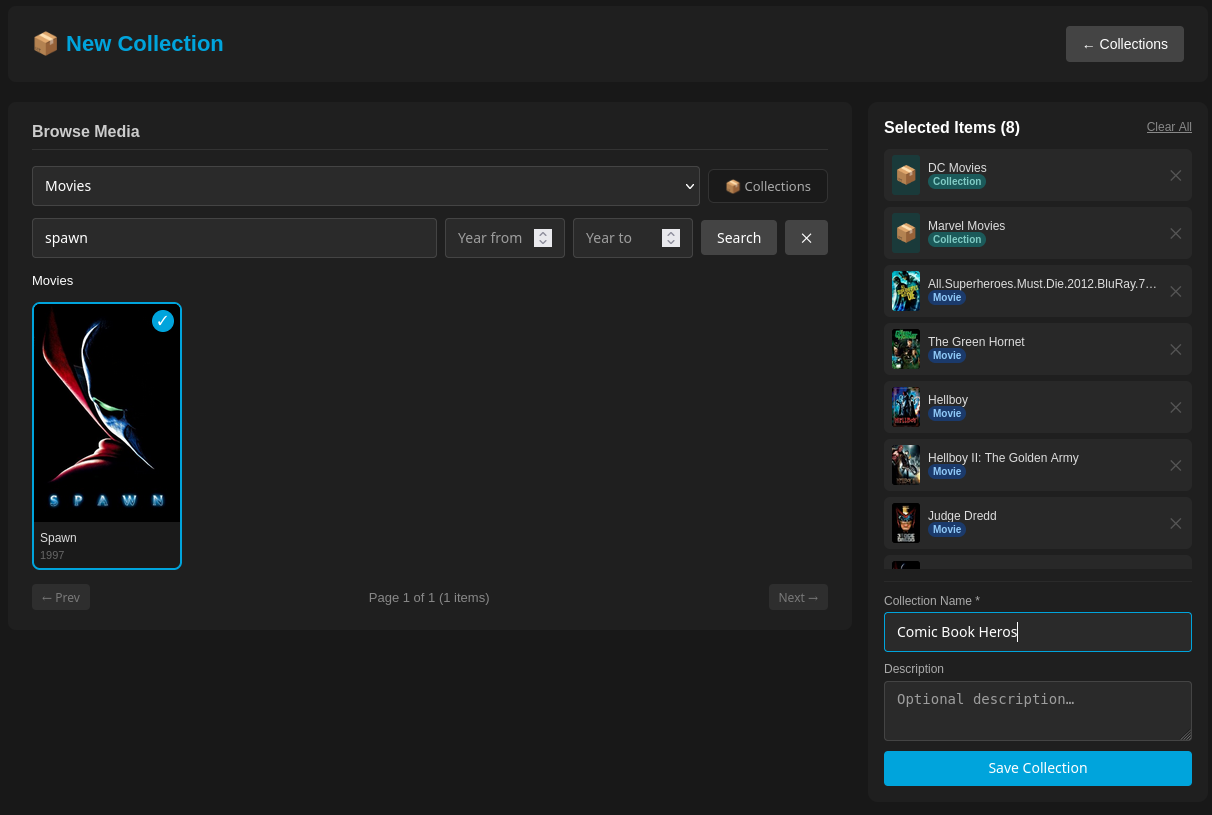This screenshot has height=815, width=1212.
Task: Click the Browse Media heading
Action: click(x=86, y=131)
